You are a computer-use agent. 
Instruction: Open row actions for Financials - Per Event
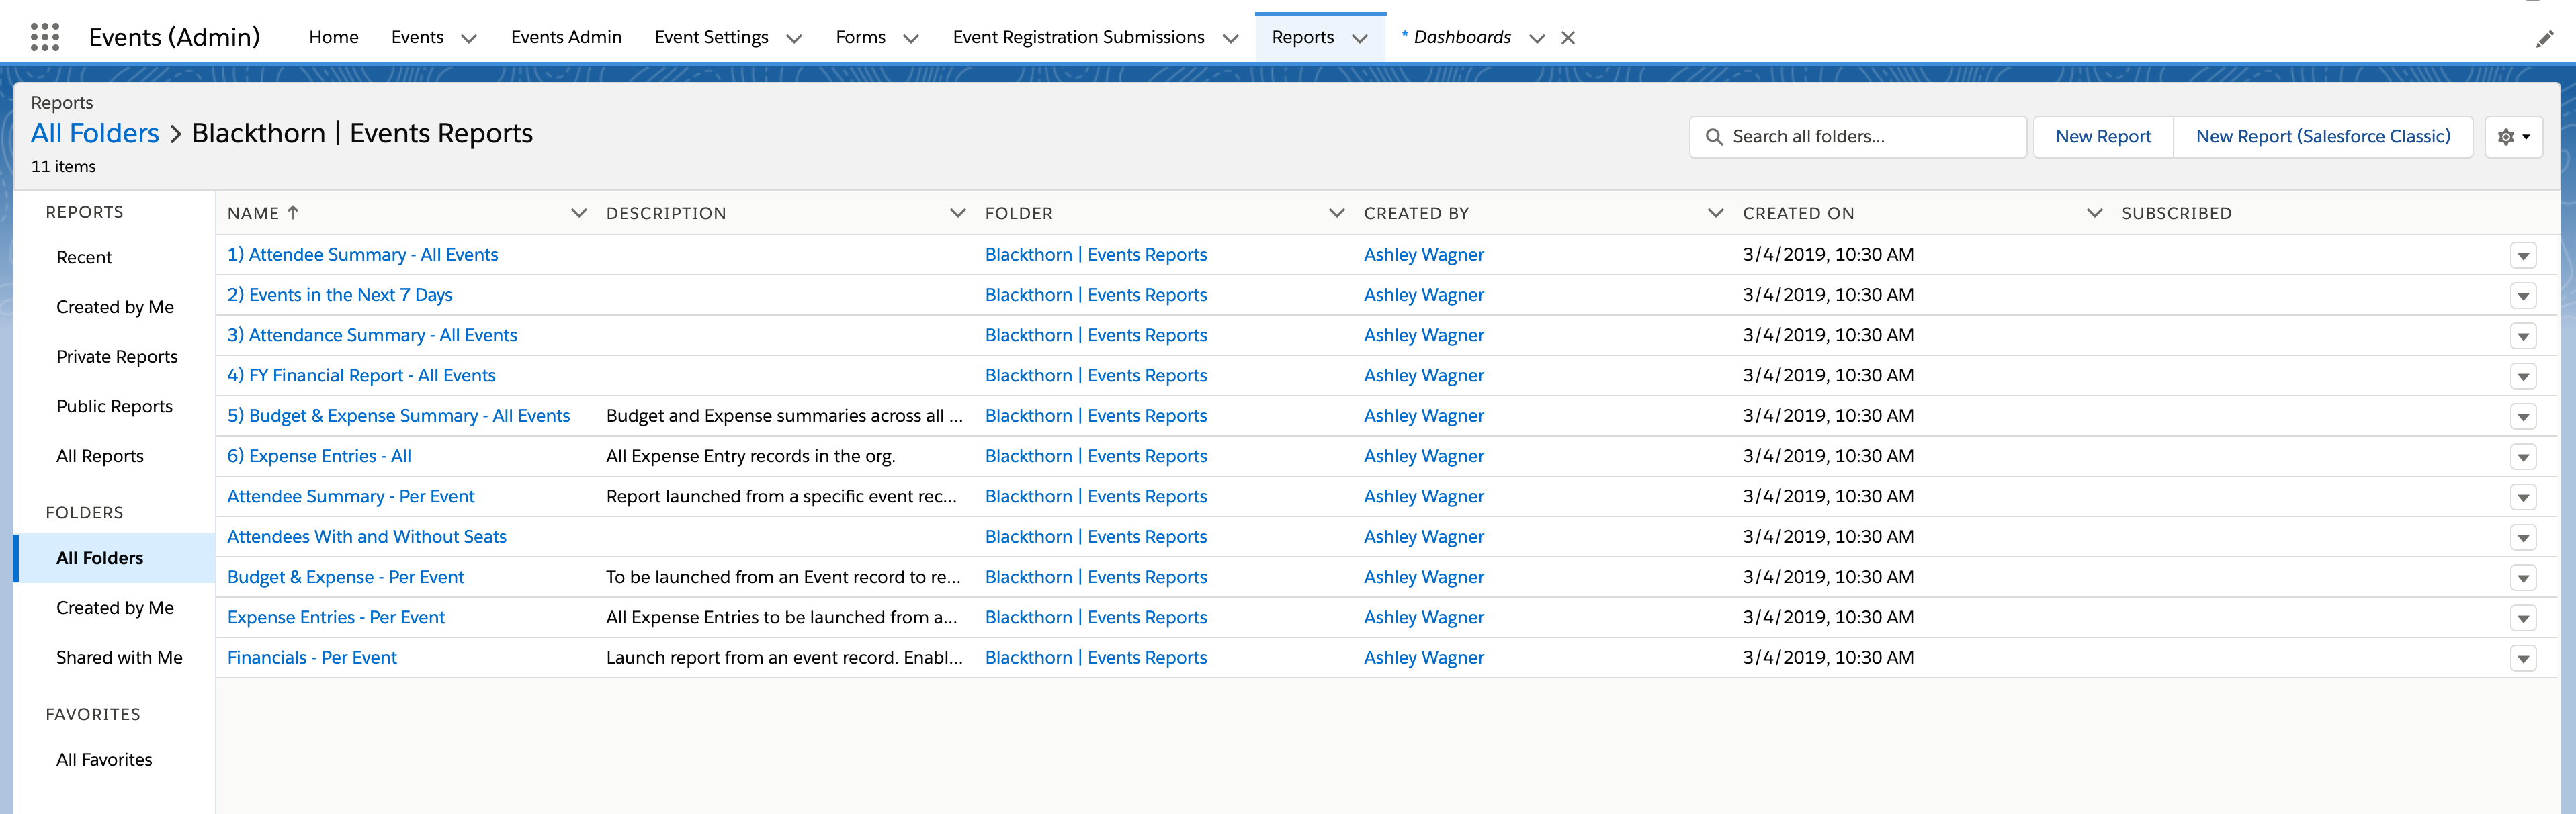point(2522,659)
